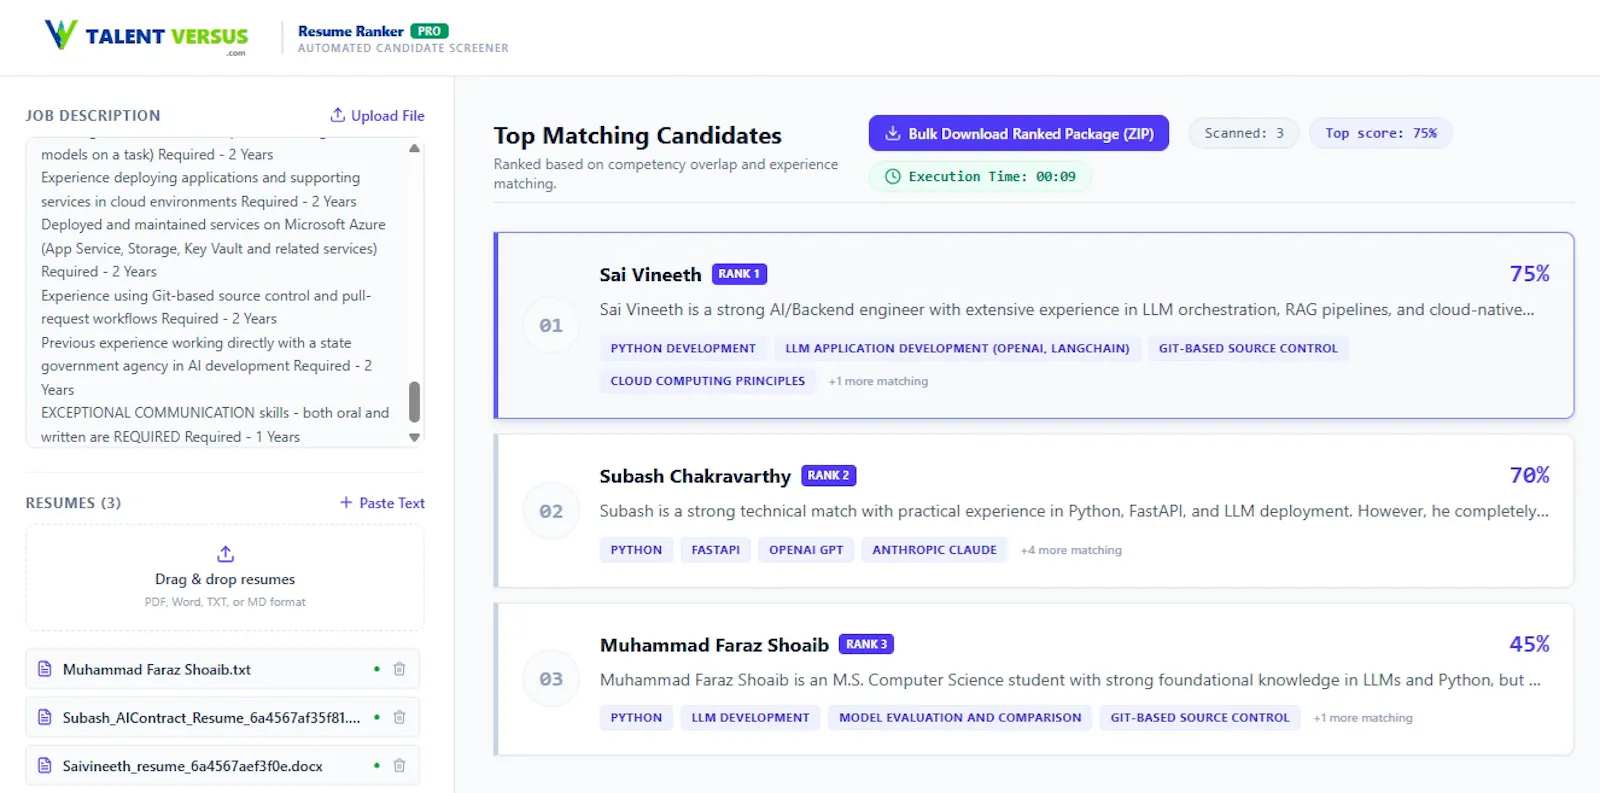1600x793 pixels.
Task: Click the Top score: 75% pill
Action: [x=1381, y=133]
